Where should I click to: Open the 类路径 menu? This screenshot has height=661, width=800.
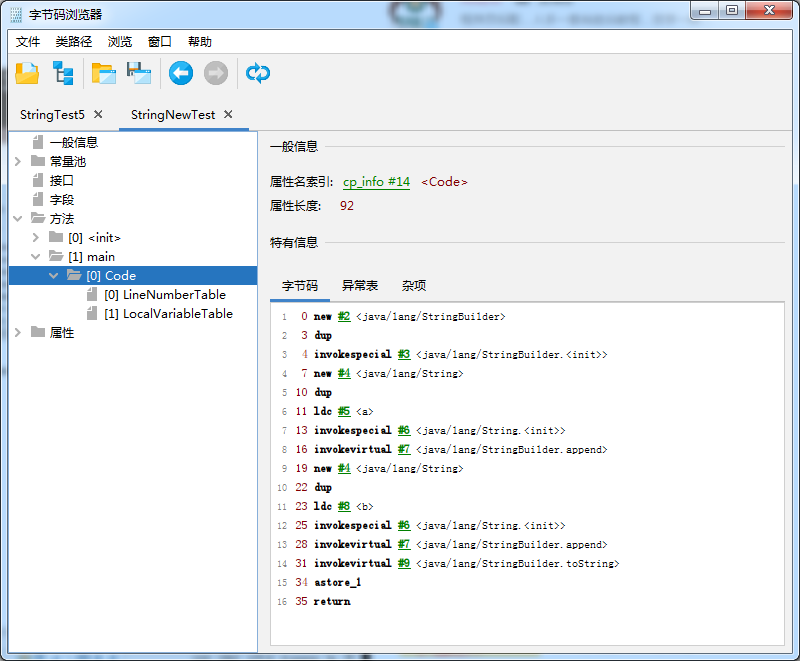(73, 42)
